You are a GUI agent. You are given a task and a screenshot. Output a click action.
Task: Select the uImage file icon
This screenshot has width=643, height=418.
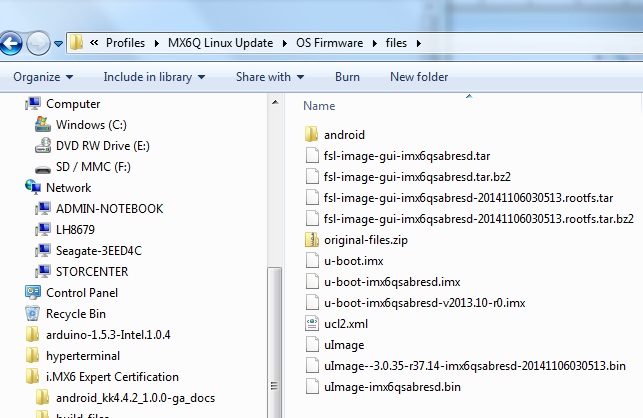[x=312, y=345]
